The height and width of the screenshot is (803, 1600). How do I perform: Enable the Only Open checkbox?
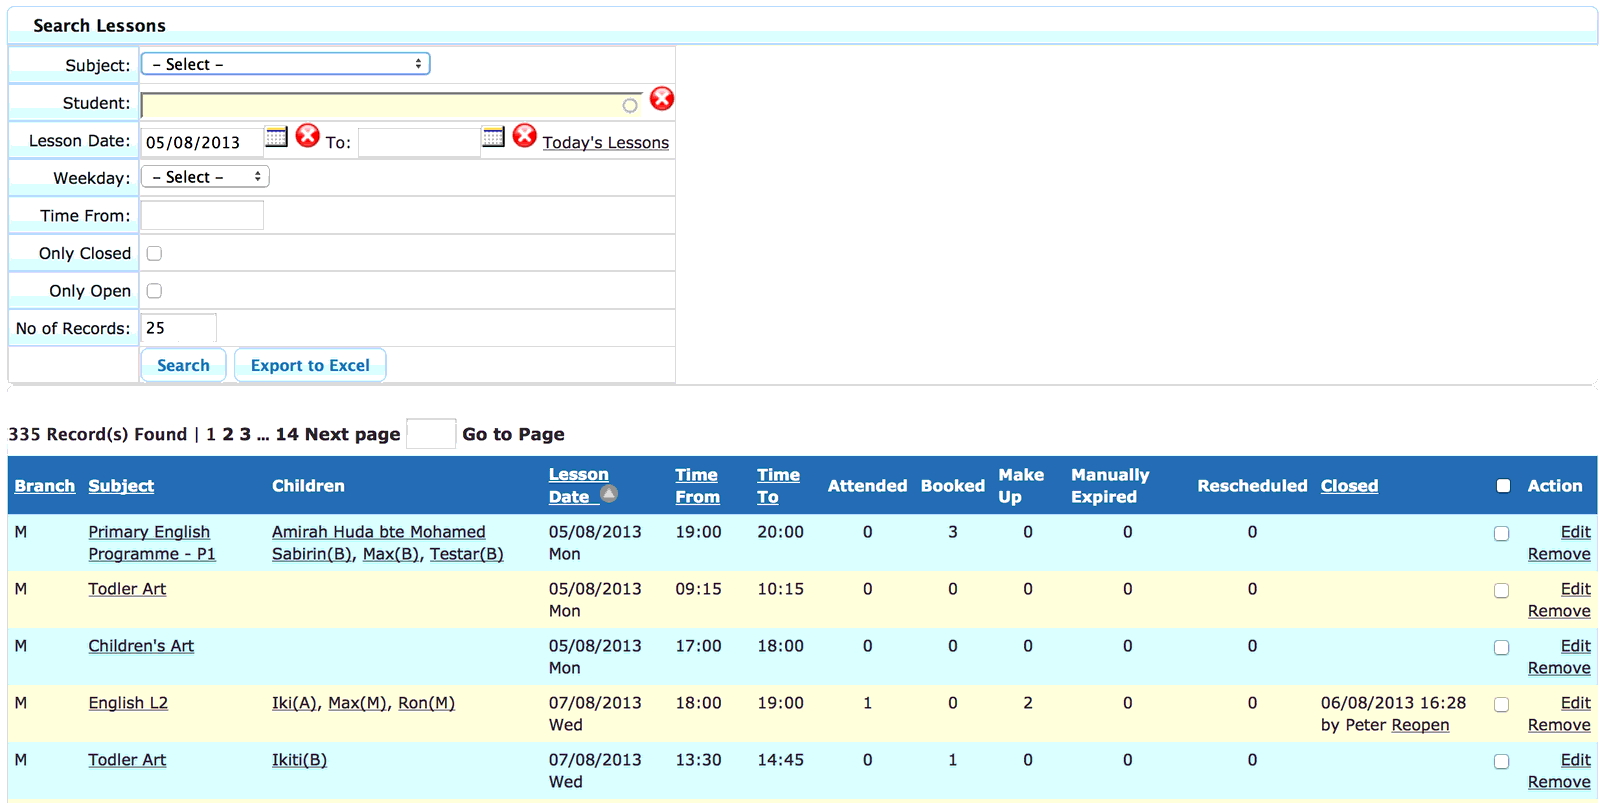coord(154,291)
